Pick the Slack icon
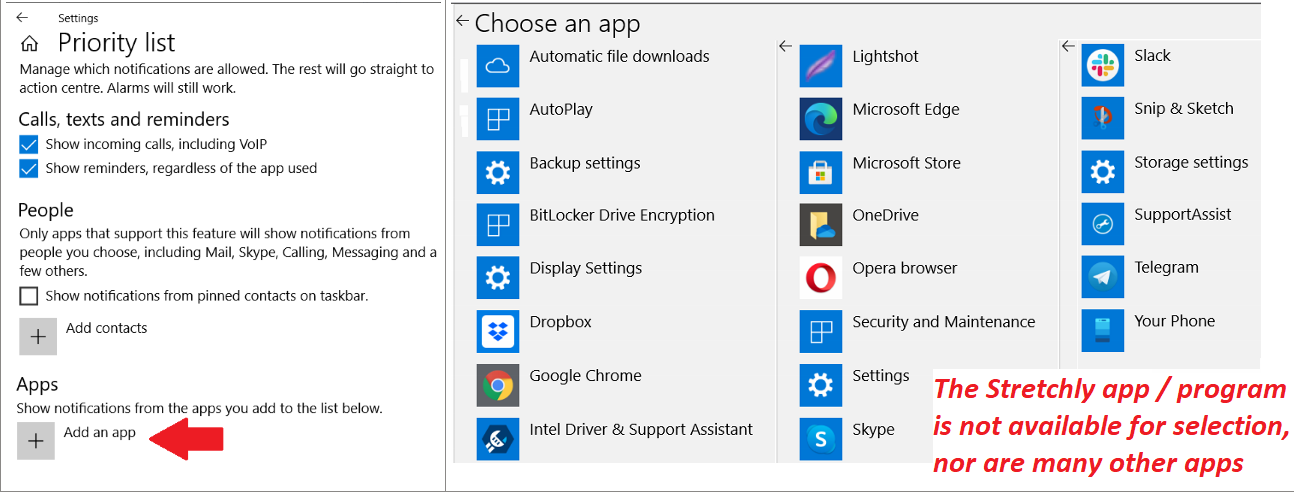Viewport: 1296px width, 493px height. click(x=1103, y=65)
